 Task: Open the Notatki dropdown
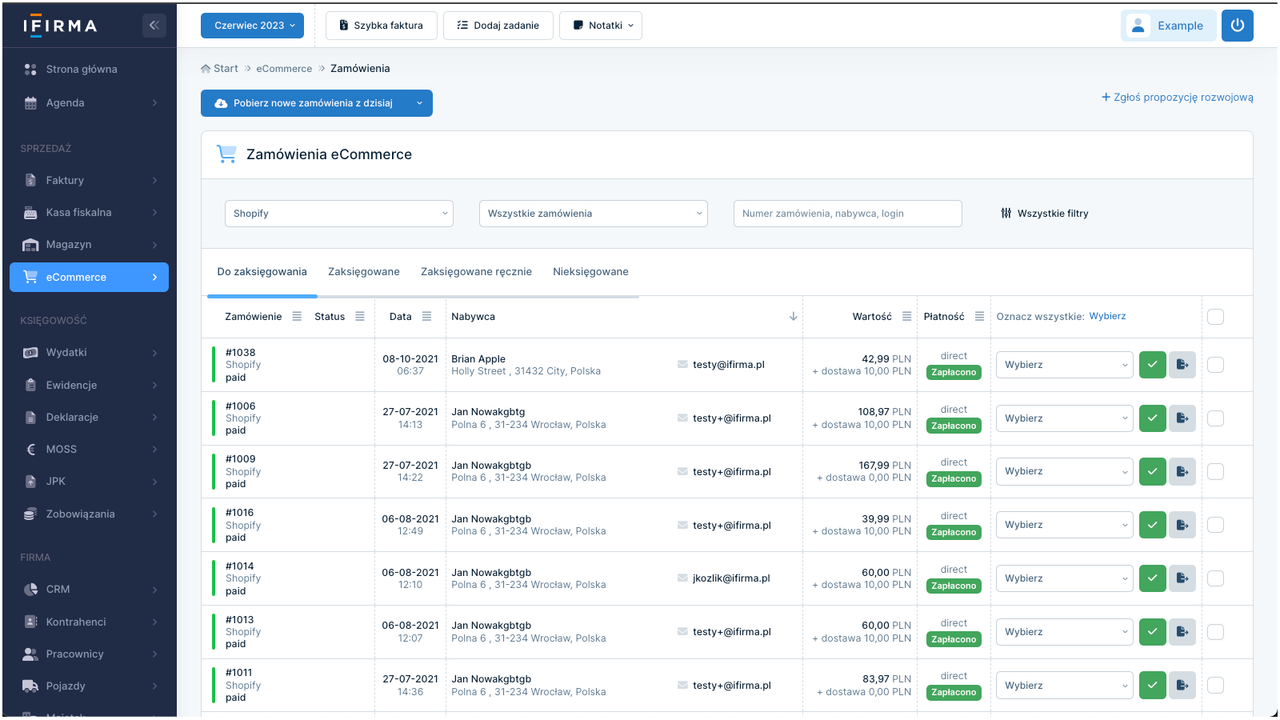coord(600,26)
